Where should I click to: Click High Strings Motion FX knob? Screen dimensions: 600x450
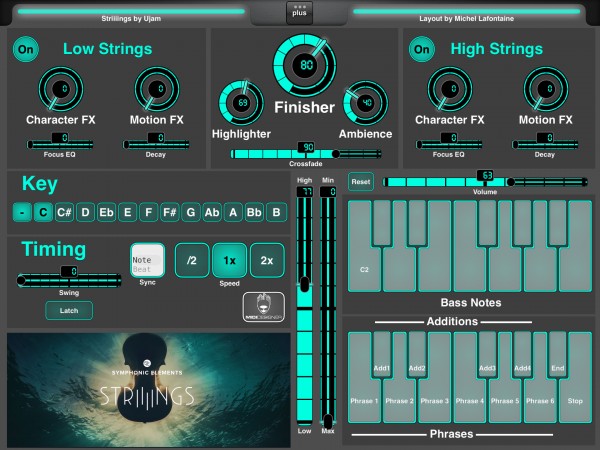point(546,89)
